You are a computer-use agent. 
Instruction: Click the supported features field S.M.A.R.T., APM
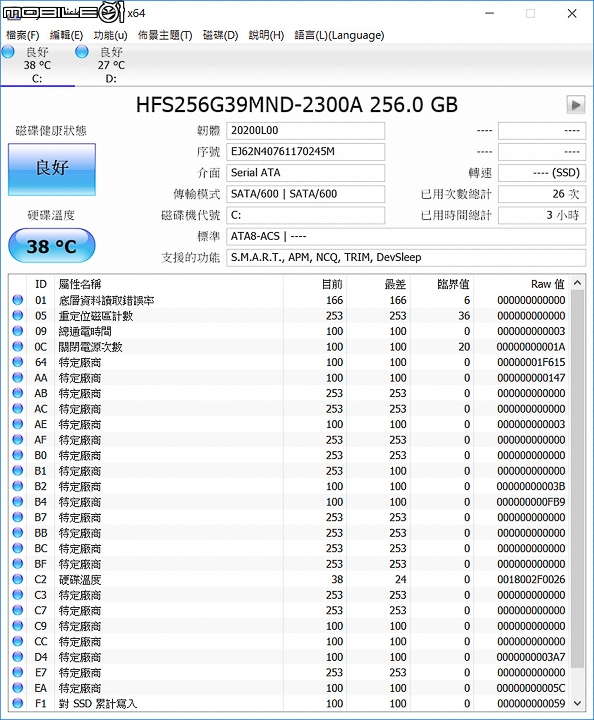click(x=406, y=258)
